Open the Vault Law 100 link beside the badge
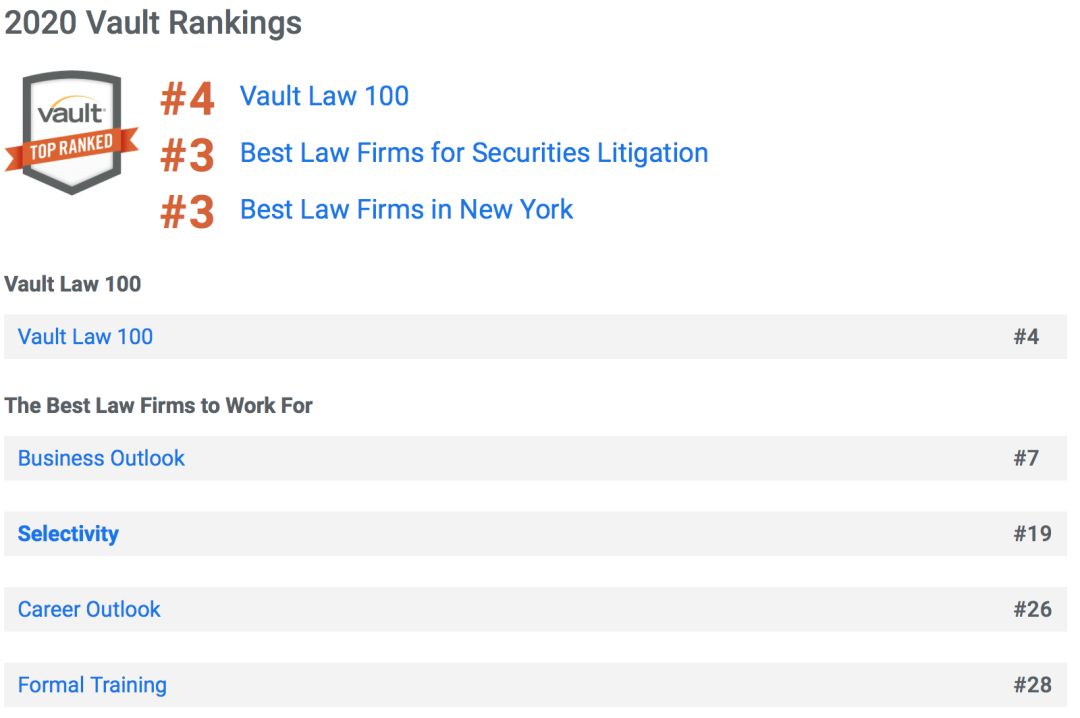The image size is (1080, 718). click(324, 96)
